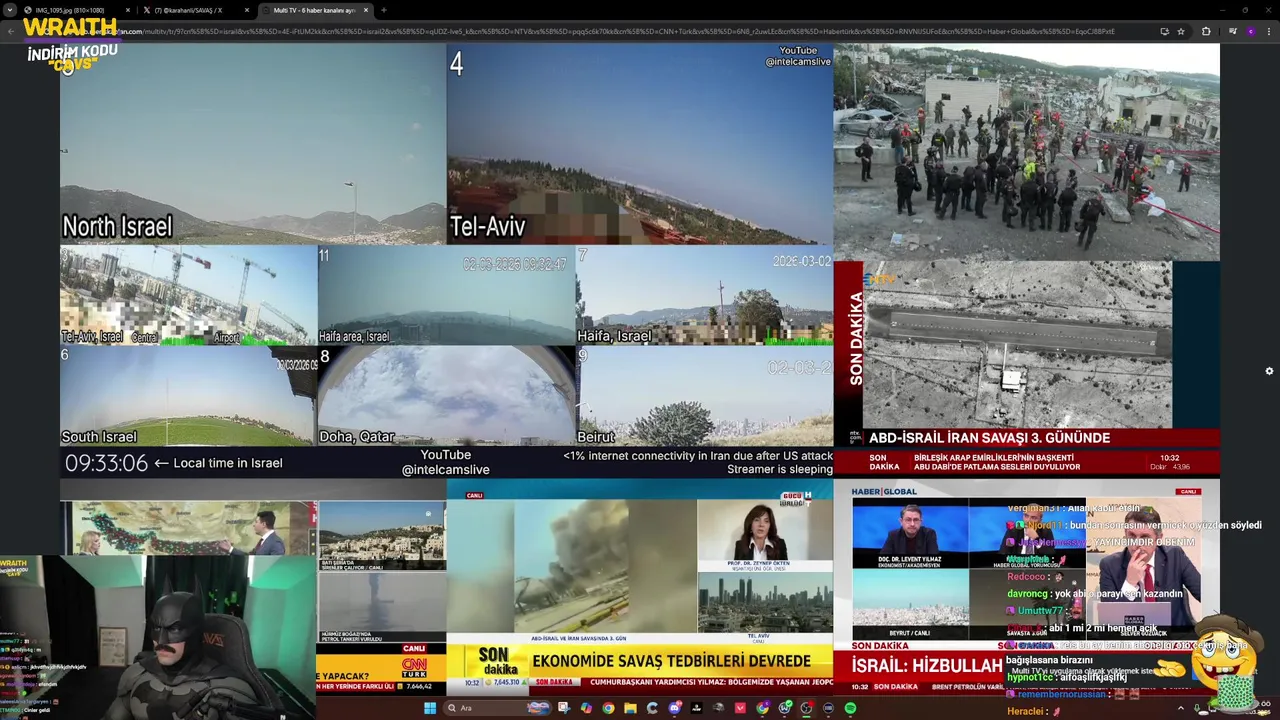Open Google Chrome from the taskbar
Viewport: 1280px width, 720px height.
[608, 708]
